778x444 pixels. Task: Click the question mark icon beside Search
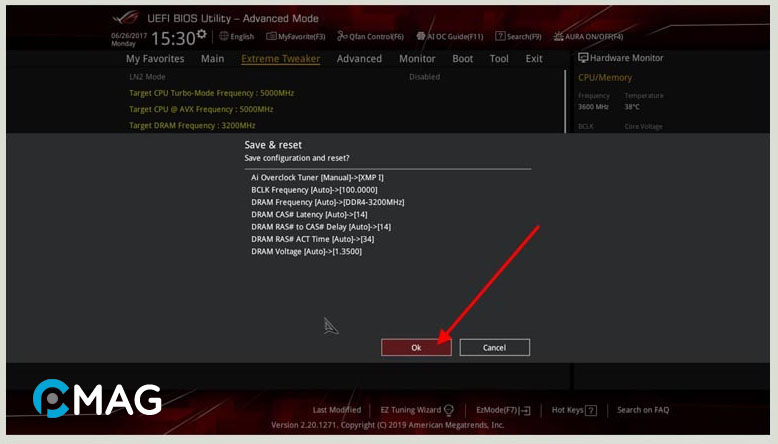click(500, 36)
